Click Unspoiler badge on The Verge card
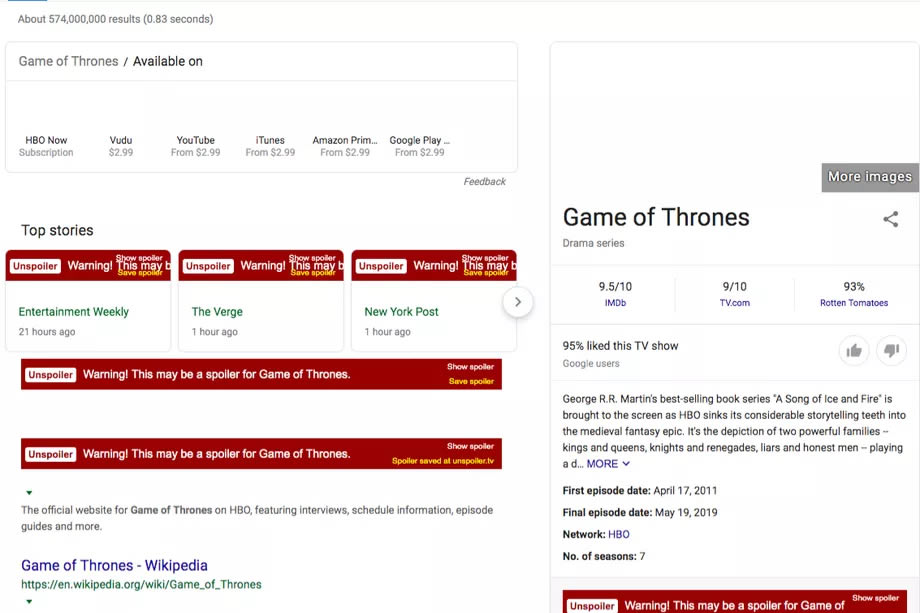This screenshot has width=920, height=613. click(x=208, y=266)
